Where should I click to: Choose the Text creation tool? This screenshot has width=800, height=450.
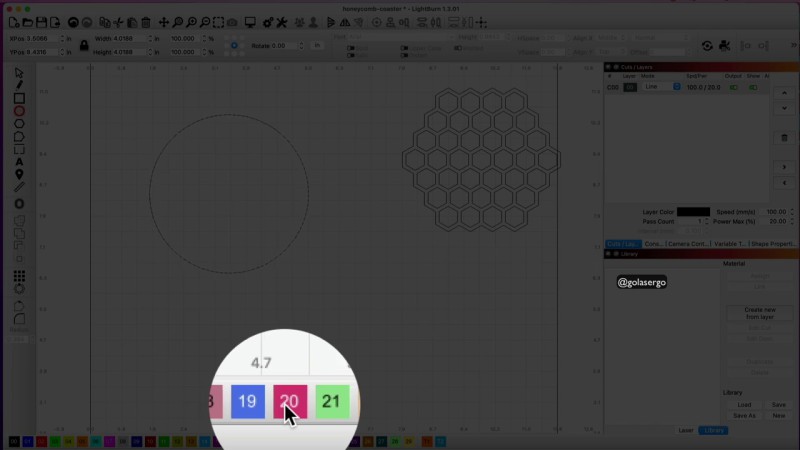point(19,162)
